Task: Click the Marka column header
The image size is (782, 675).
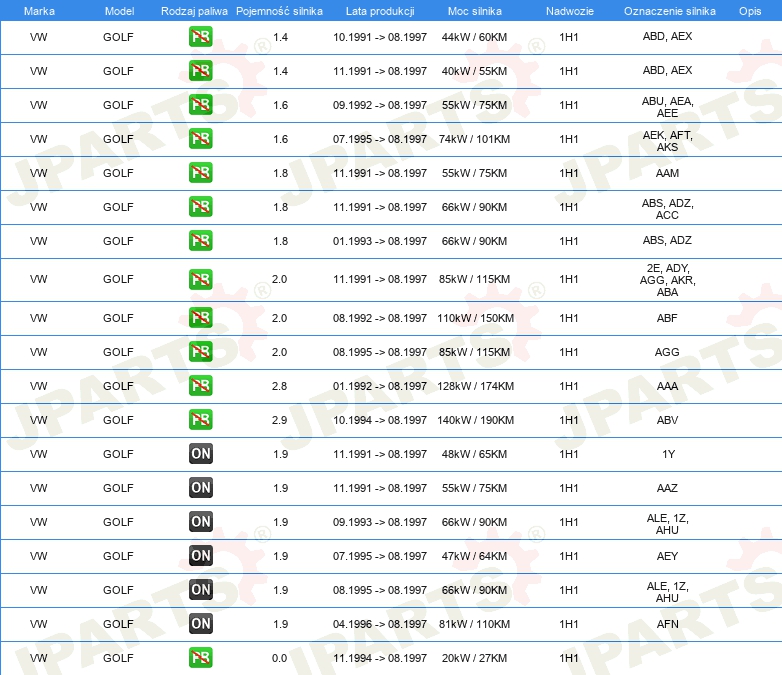Action: (39, 11)
